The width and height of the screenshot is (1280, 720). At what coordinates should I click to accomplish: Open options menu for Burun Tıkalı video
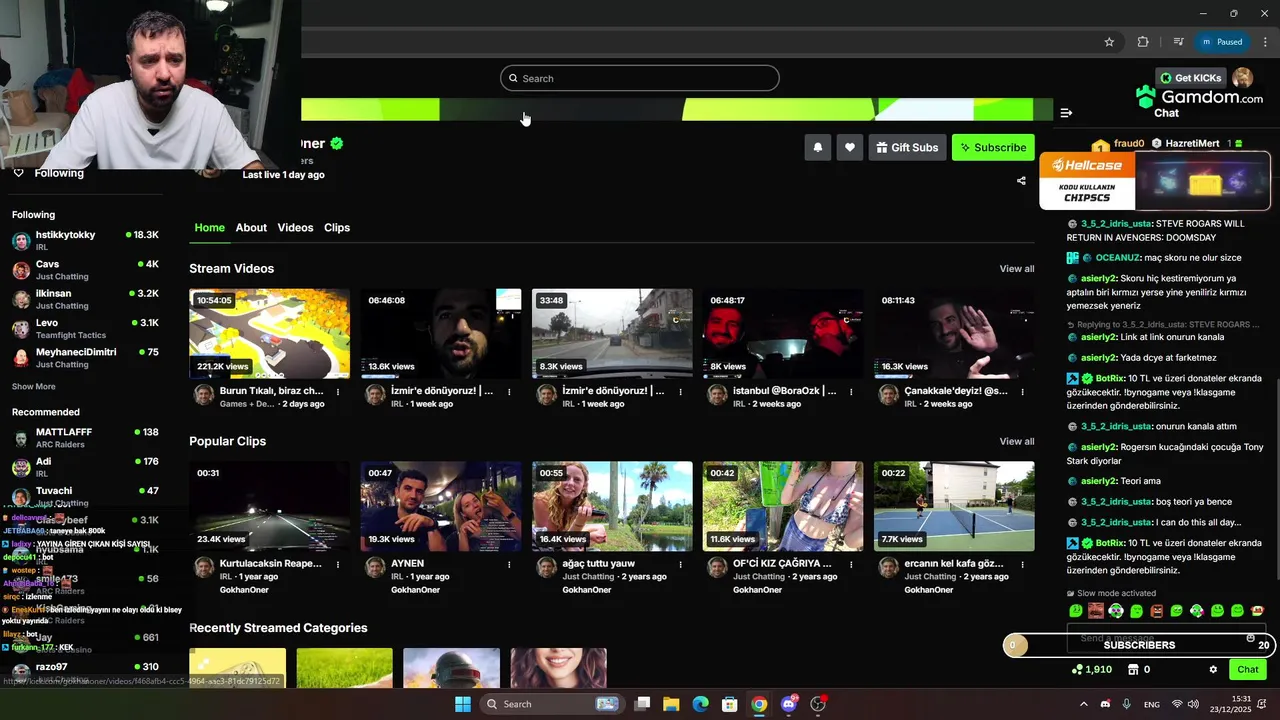tap(338, 392)
